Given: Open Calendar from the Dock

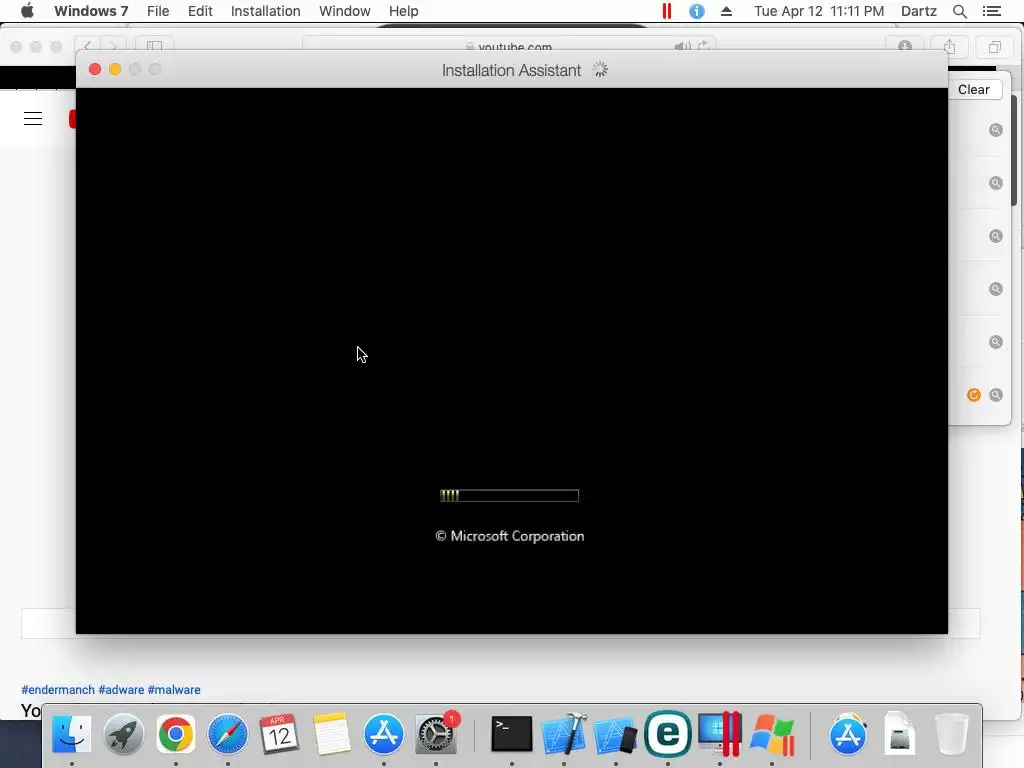Looking at the screenshot, I should click(280, 734).
